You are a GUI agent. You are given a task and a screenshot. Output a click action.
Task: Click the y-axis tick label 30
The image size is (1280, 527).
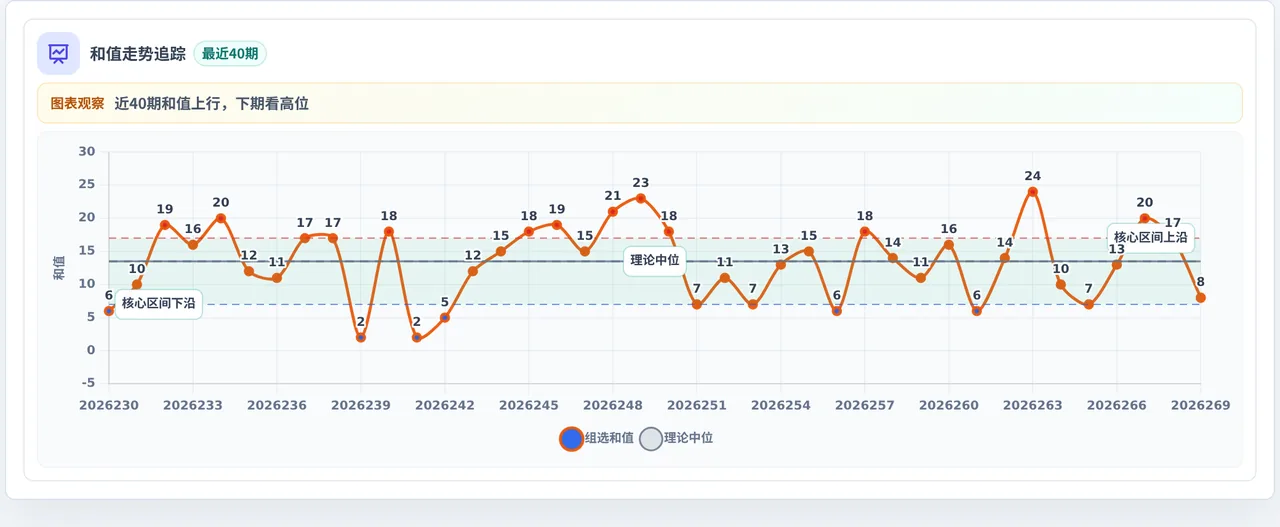(87, 152)
